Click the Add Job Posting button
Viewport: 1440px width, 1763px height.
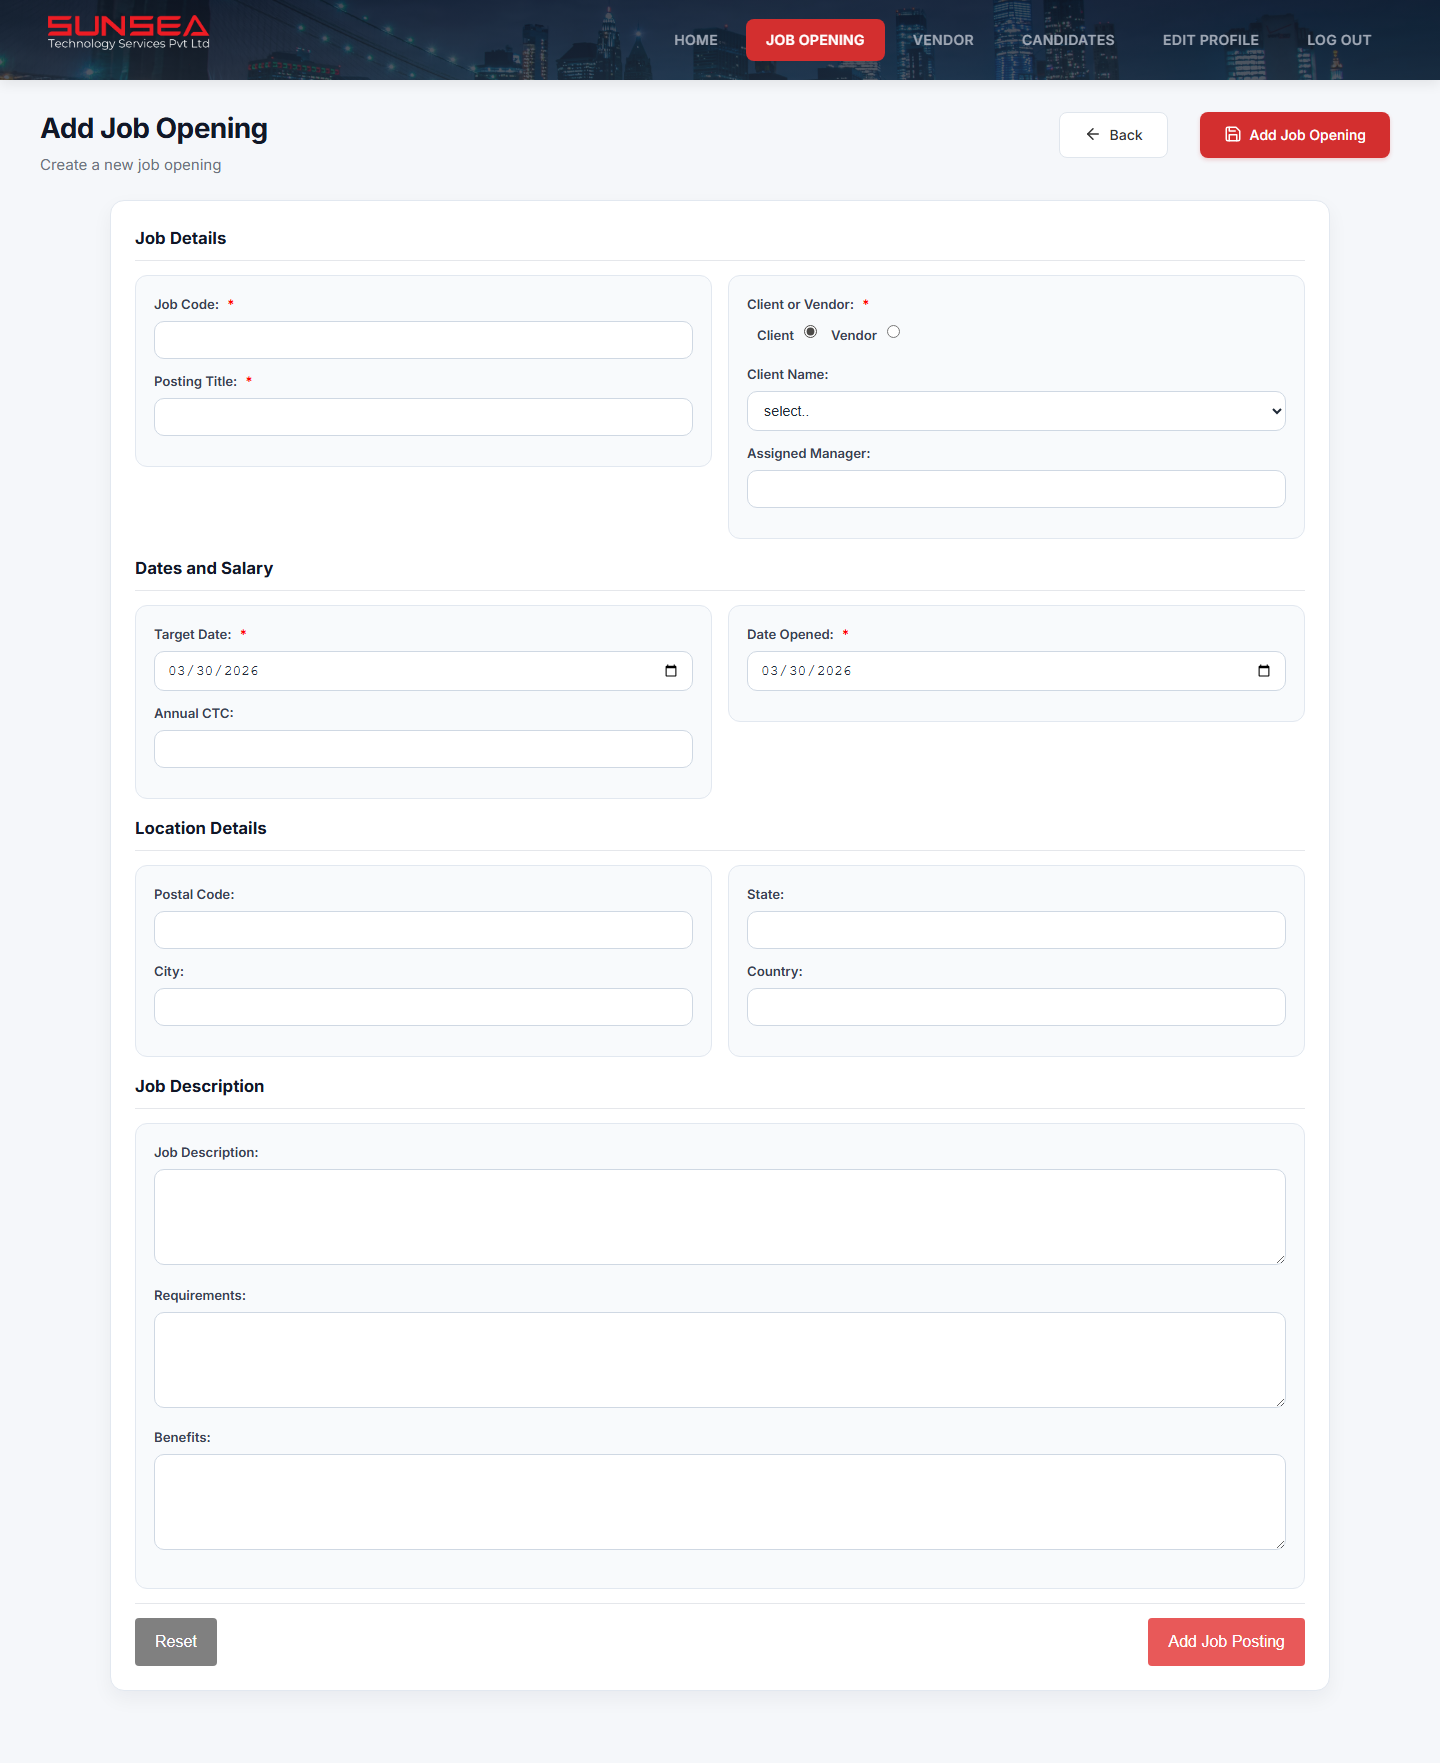1226,1642
